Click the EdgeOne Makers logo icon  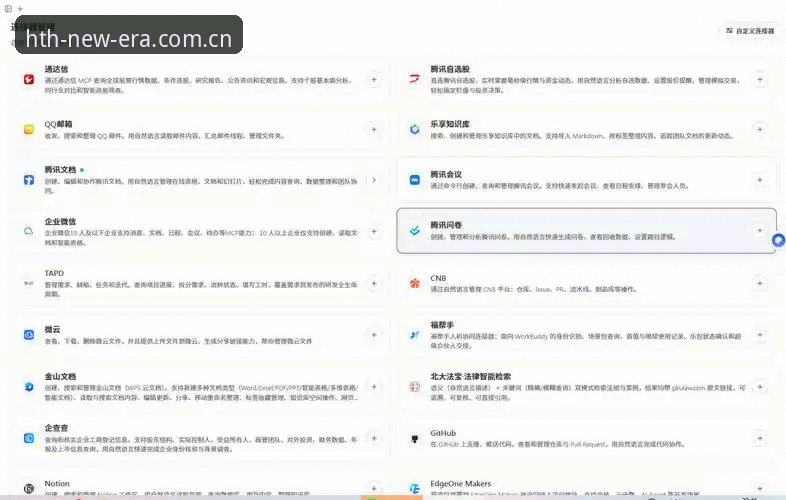(x=415, y=488)
